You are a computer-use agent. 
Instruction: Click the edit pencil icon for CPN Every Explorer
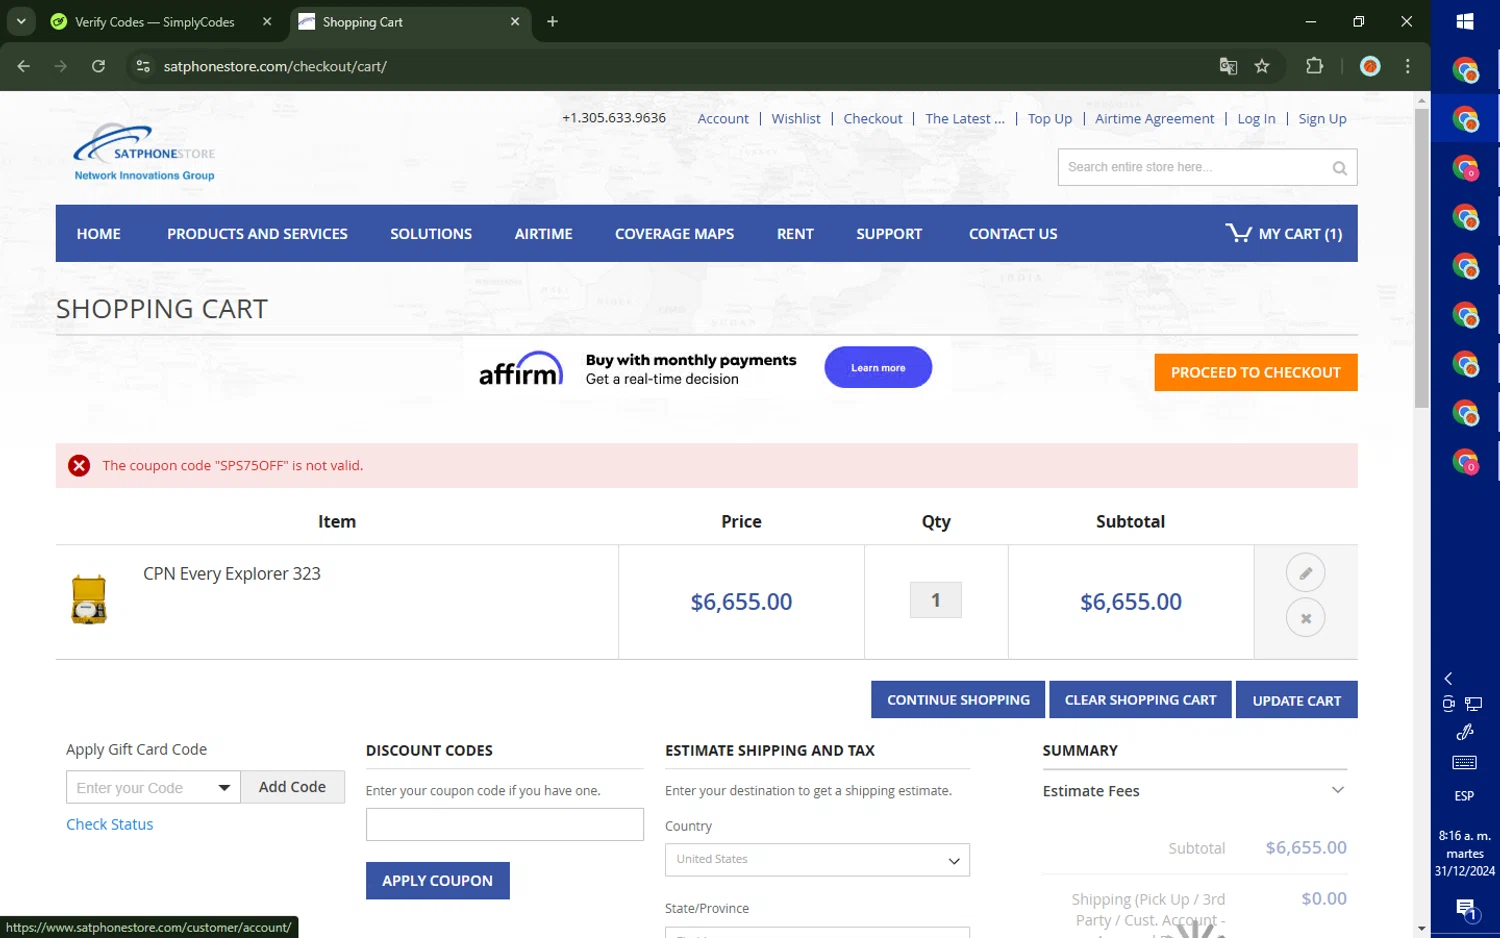click(x=1305, y=573)
